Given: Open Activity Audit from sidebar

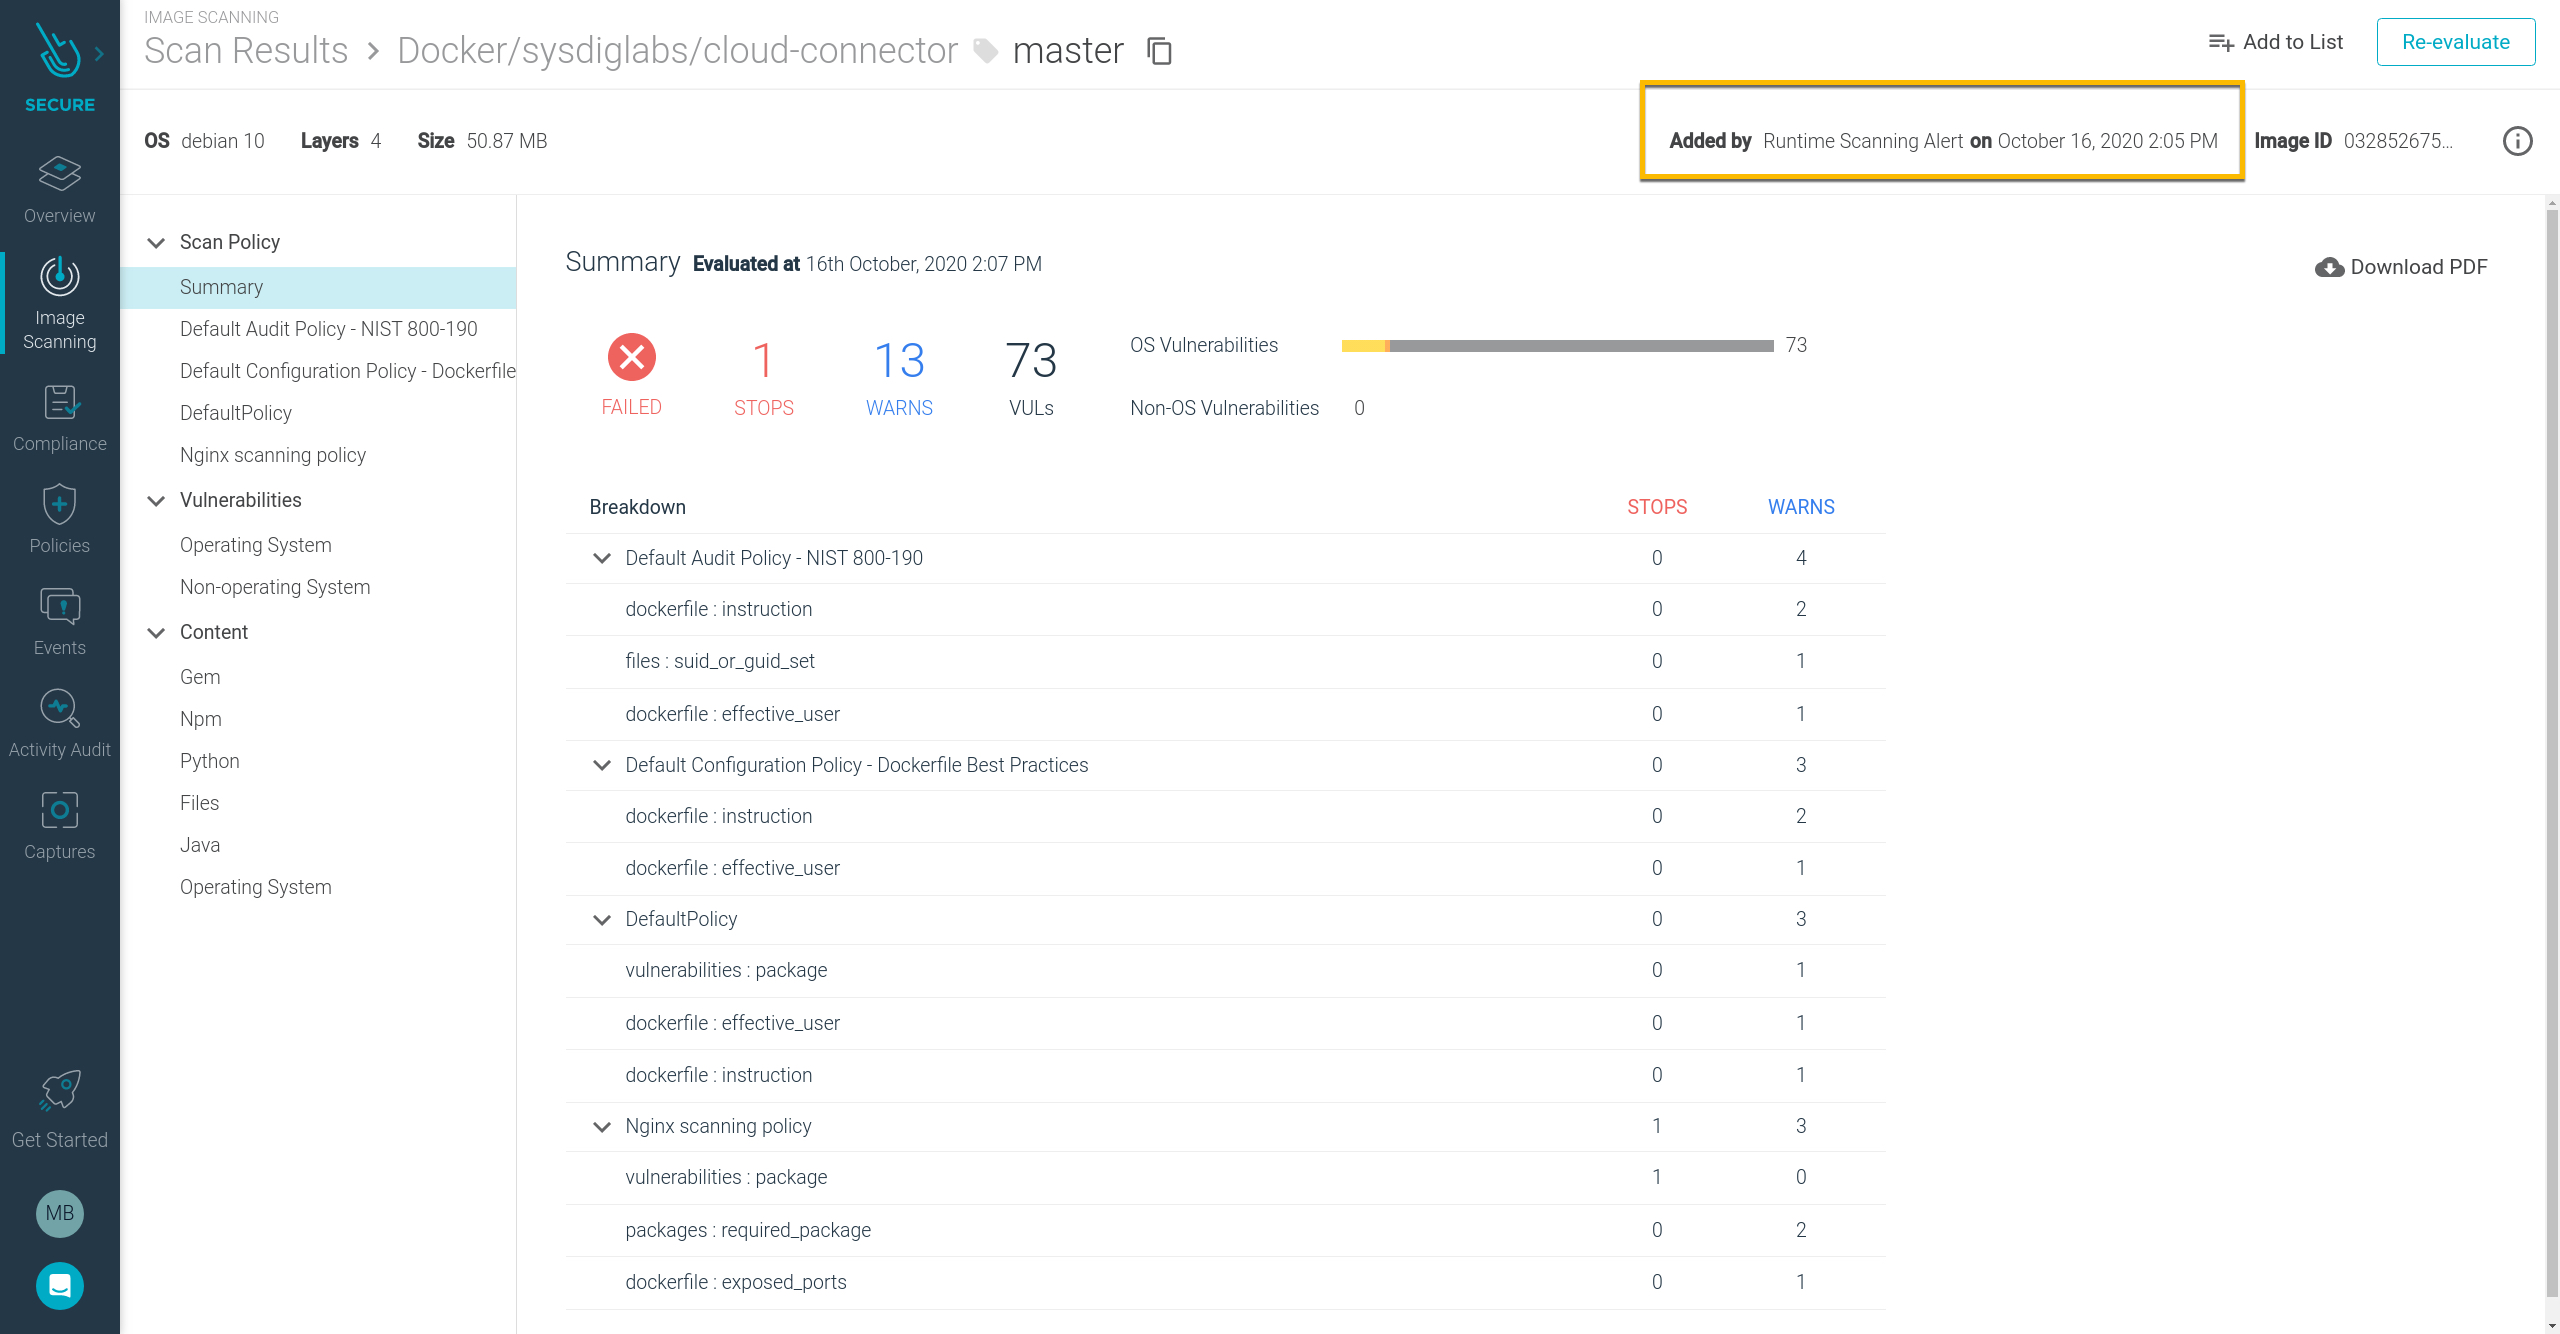Looking at the screenshot, I should [59, 709].
